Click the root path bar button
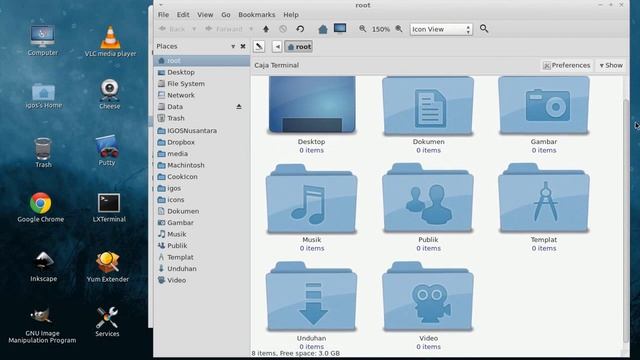This screenshot has height=360, width=640. [298, 47]
